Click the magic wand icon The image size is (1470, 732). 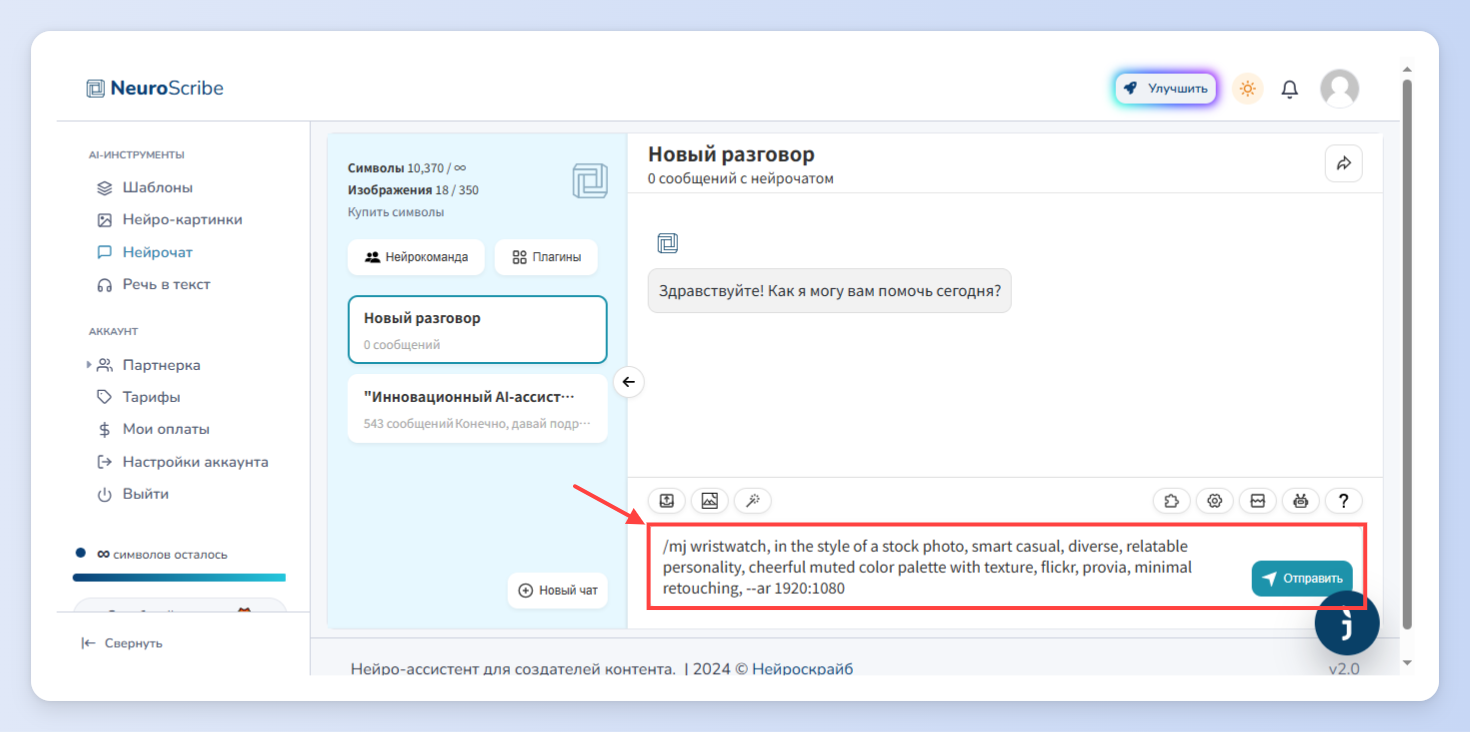coord(753,501)
